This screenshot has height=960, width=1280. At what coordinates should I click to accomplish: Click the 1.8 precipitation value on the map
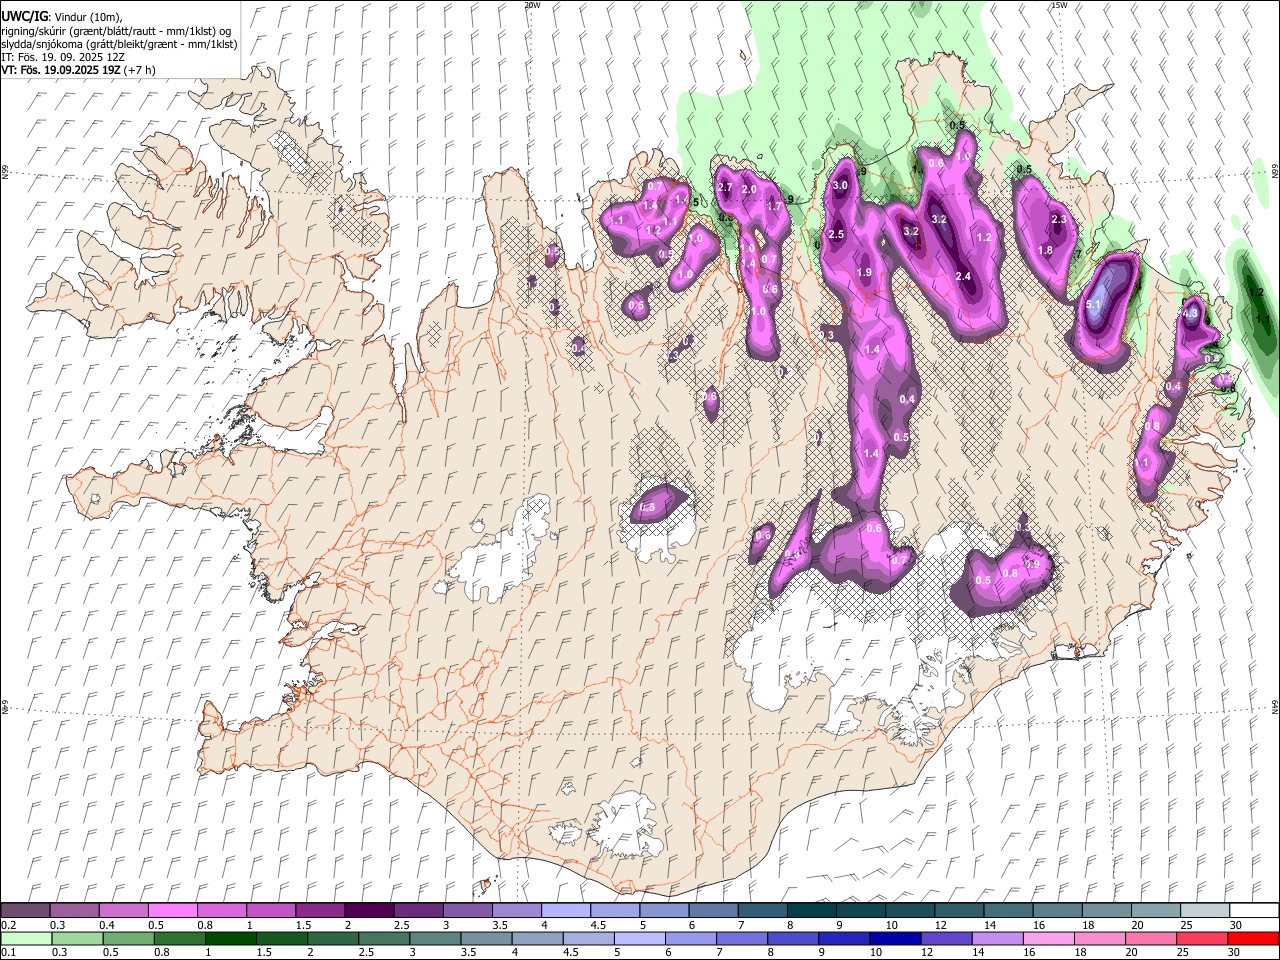(x=1045, y=250)
